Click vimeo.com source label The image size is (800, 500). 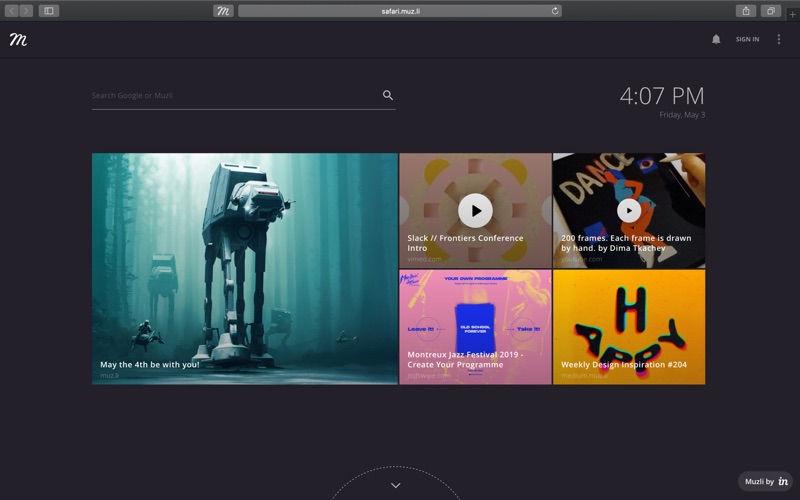click(x=424, y=259)
